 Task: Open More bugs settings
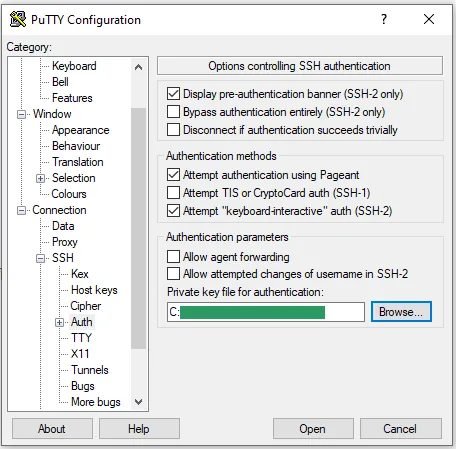click(96, 402)
